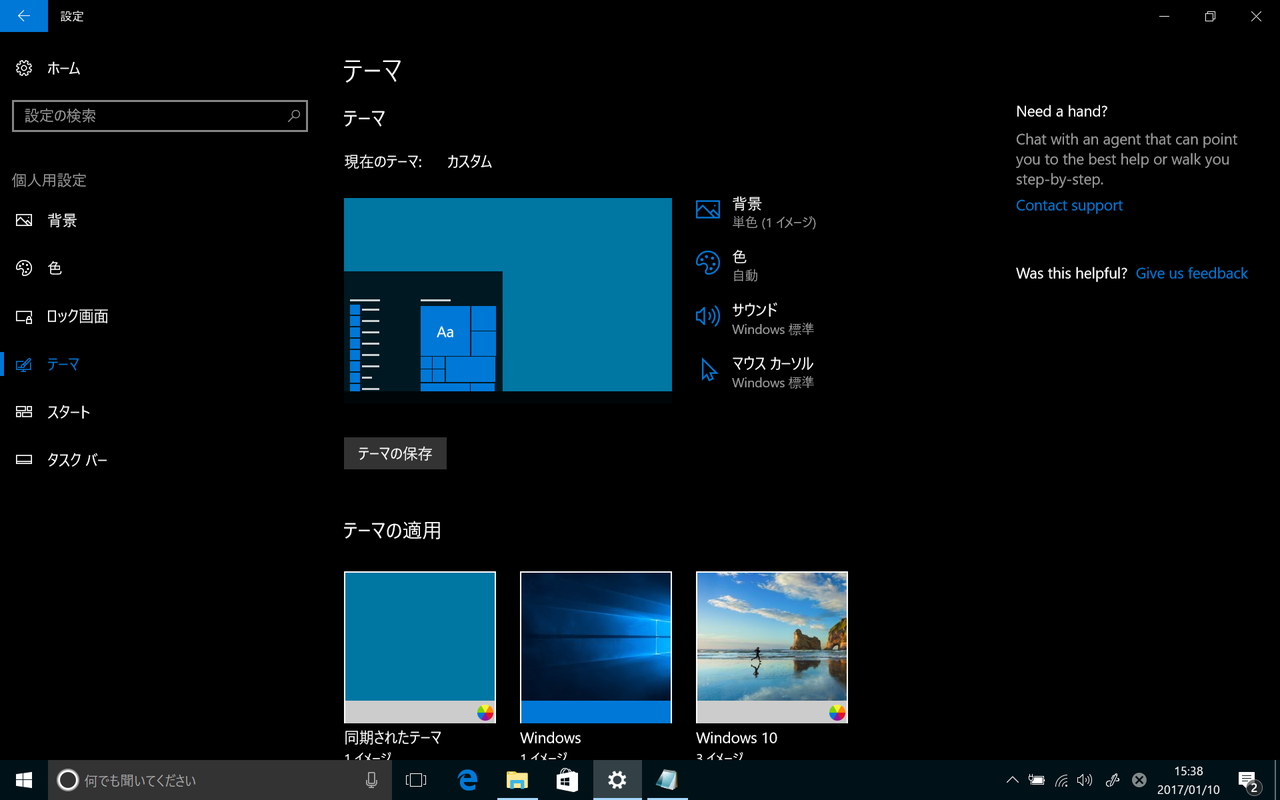Check the battery icon in the tray
This screenshot has height=800, width=1280.
click(1037, 780)
